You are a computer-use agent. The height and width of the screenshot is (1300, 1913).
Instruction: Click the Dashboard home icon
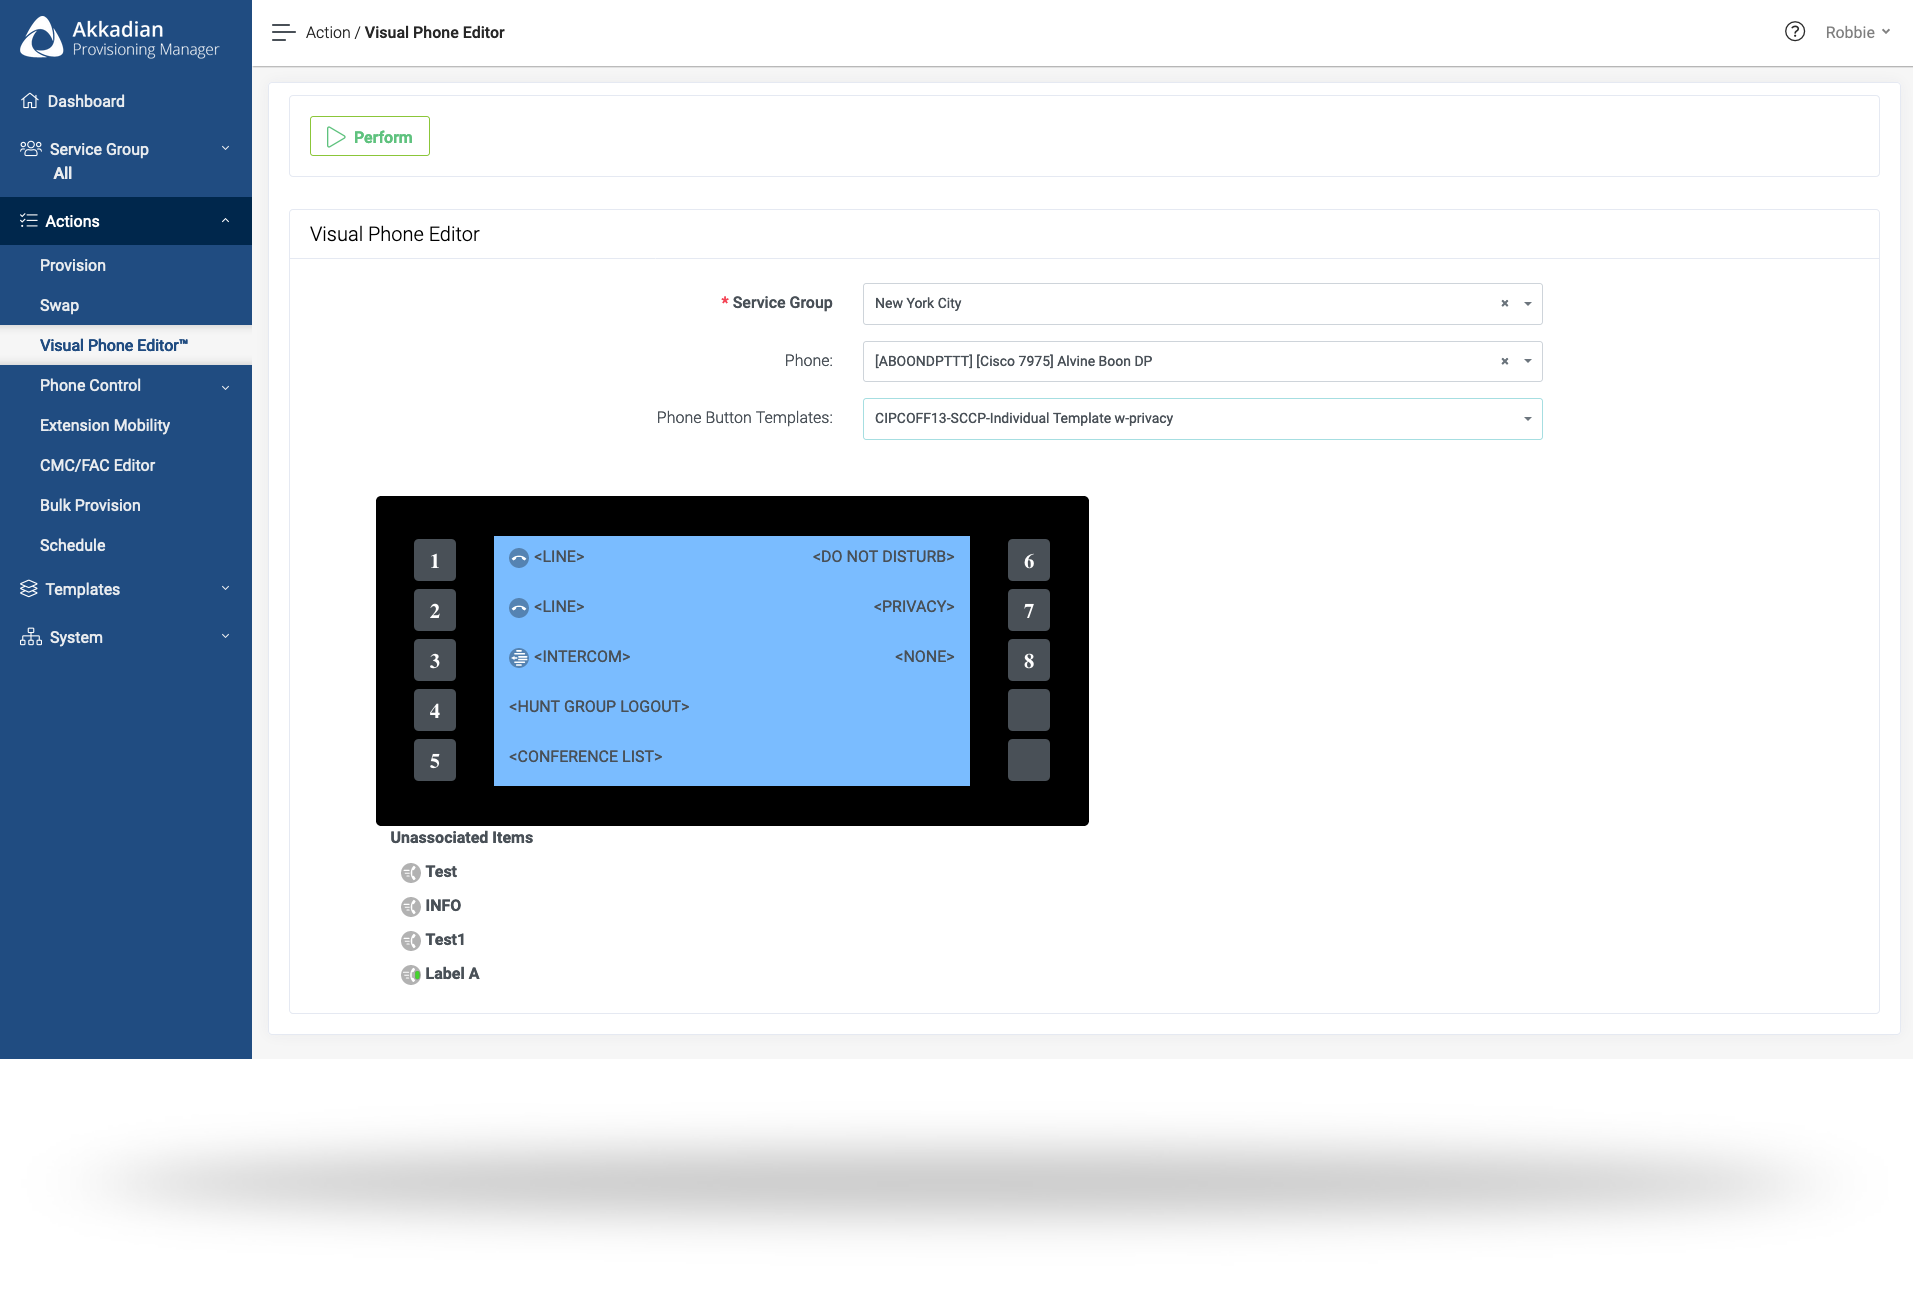(30, 101)
